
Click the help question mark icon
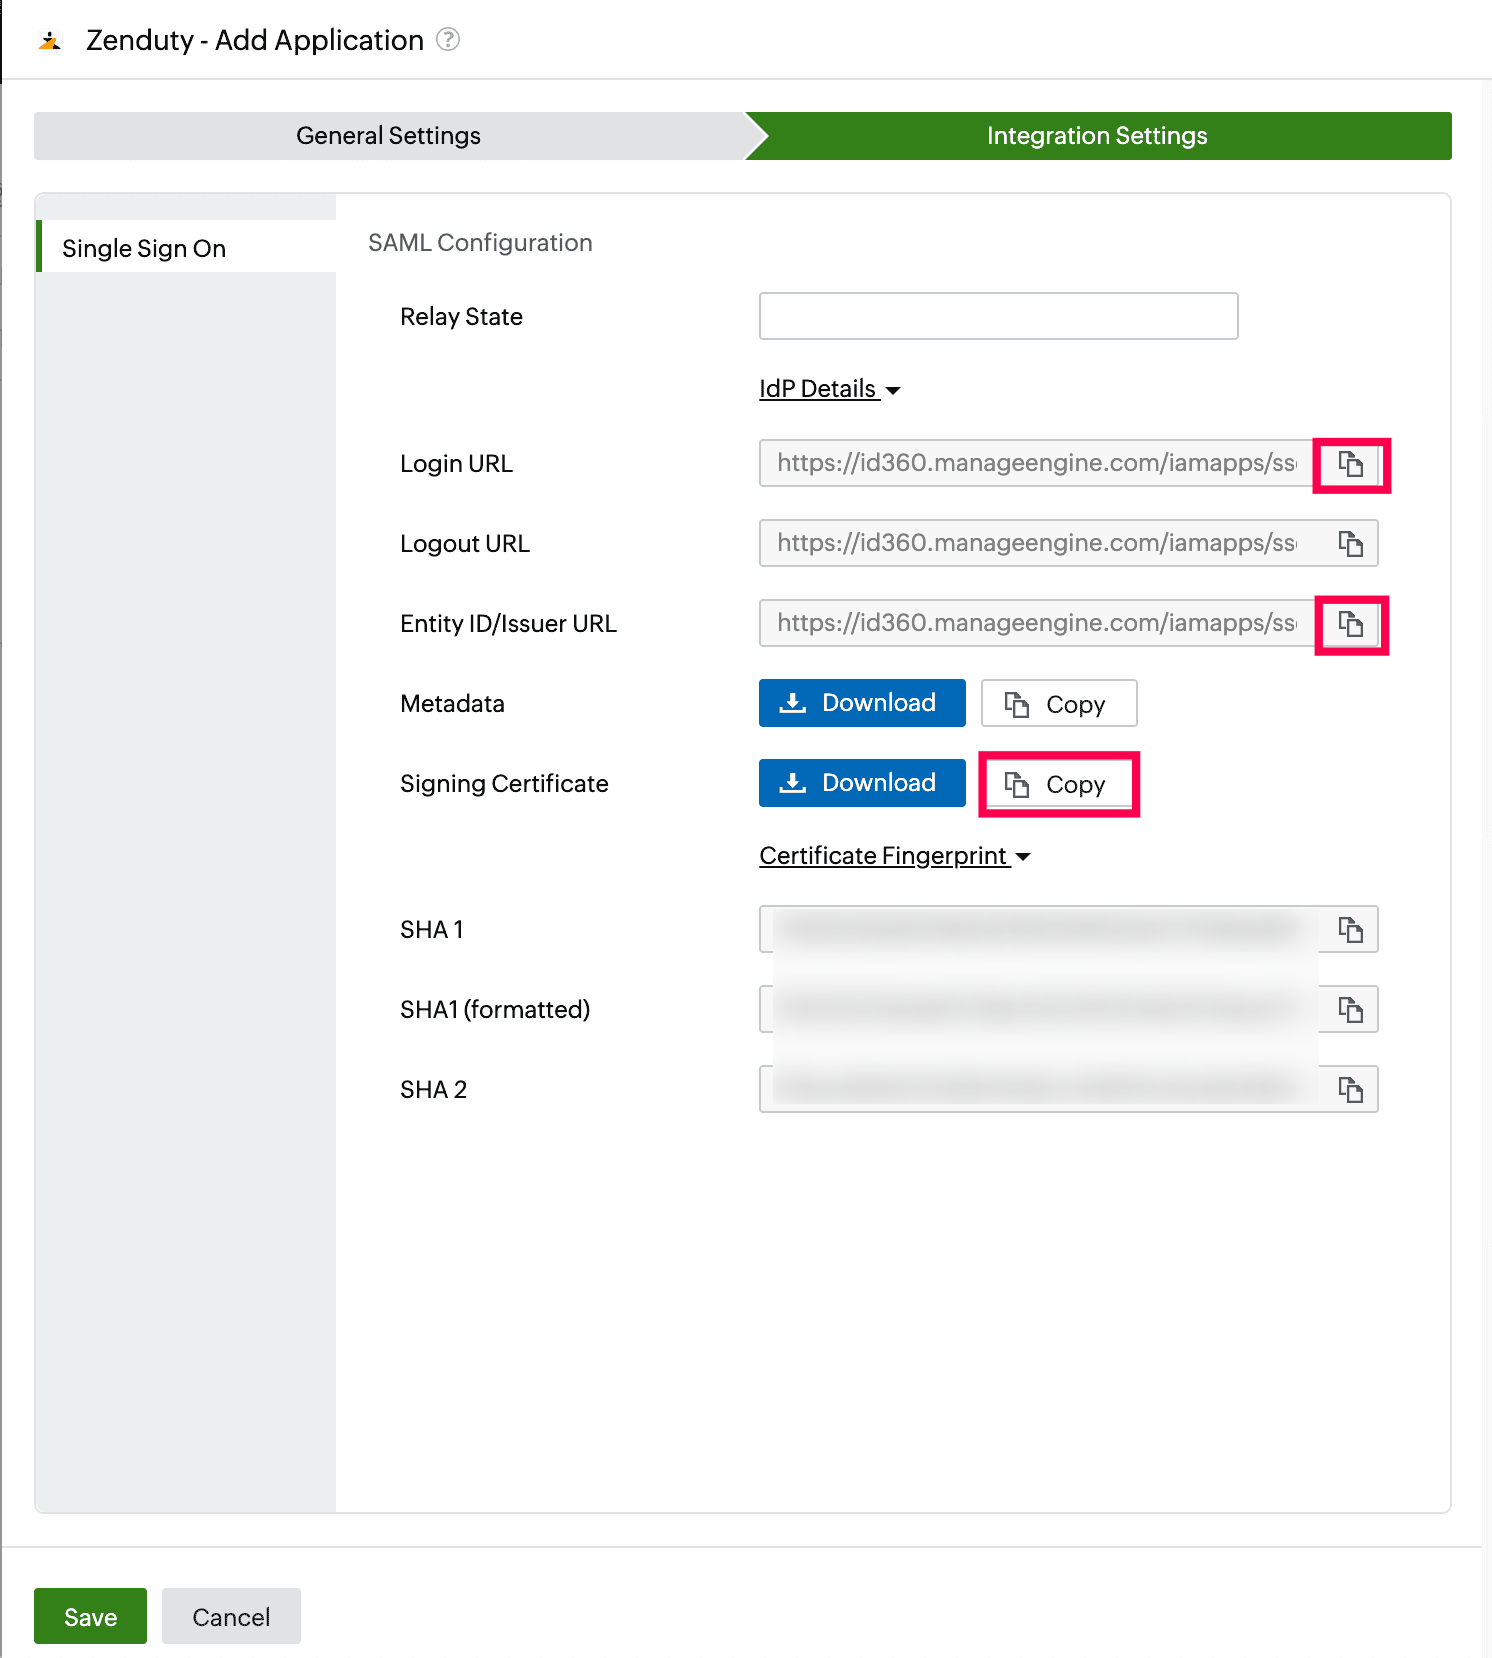pyautogui.click(x=448, y=40)
